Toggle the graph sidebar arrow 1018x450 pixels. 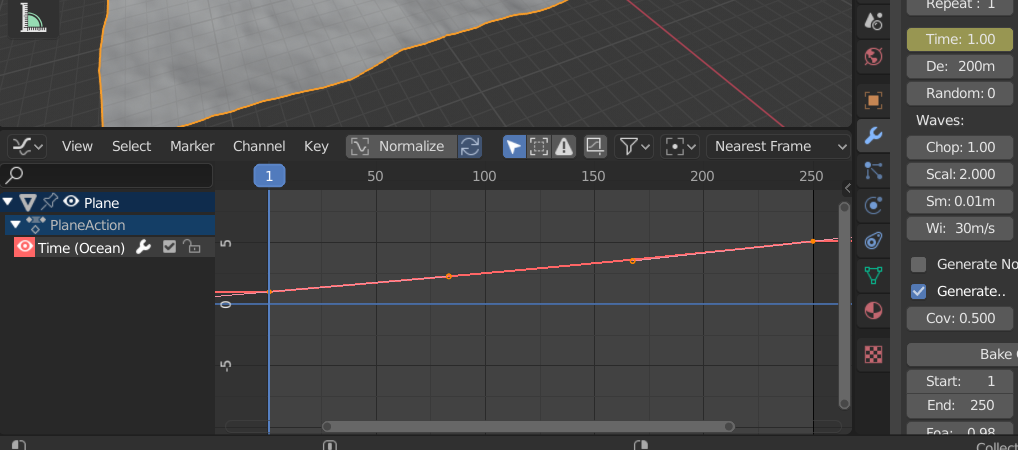tap(847, 188)
